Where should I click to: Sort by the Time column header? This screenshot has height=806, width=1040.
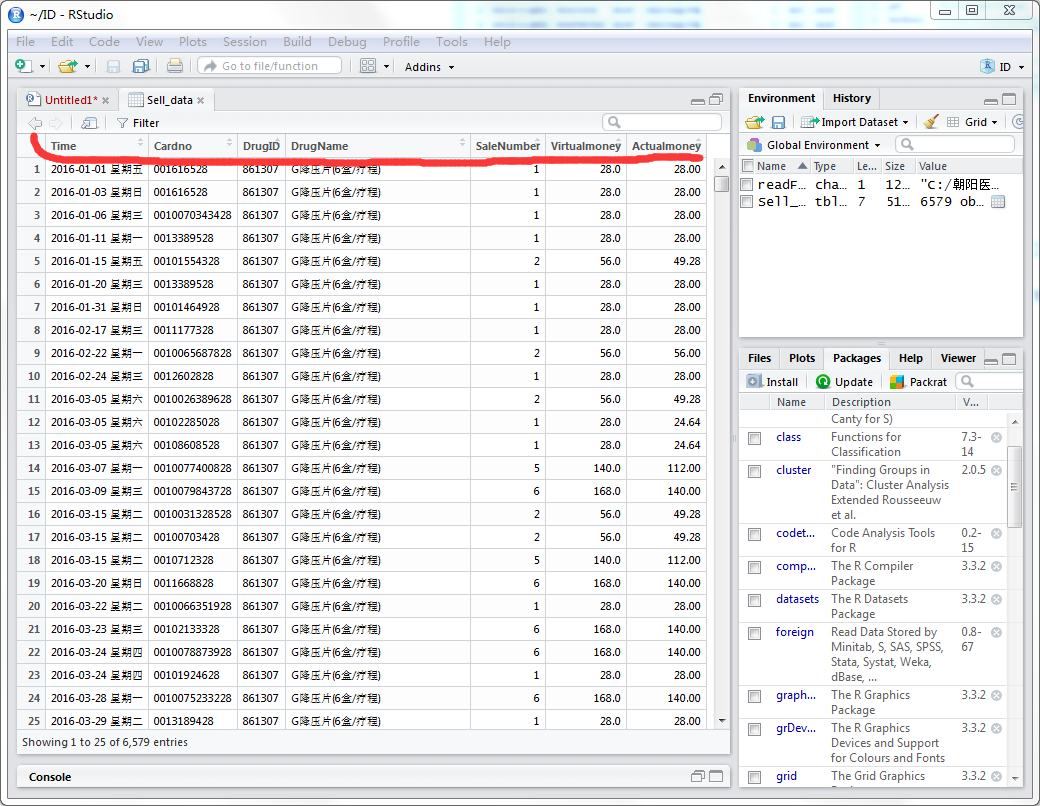pyautogui.click(x=97, y=146)
